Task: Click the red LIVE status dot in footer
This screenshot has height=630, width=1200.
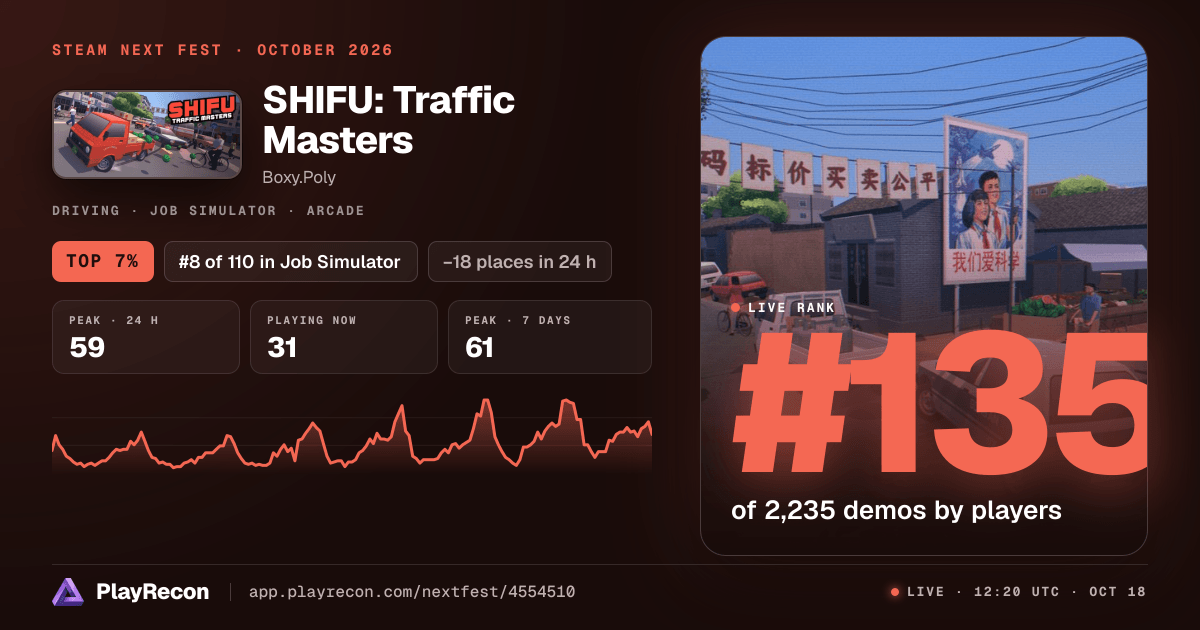Action: pos(895,592)
